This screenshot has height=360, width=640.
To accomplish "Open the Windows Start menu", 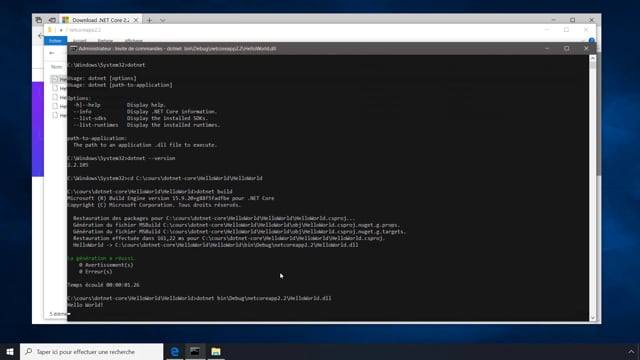I will 10,351.
